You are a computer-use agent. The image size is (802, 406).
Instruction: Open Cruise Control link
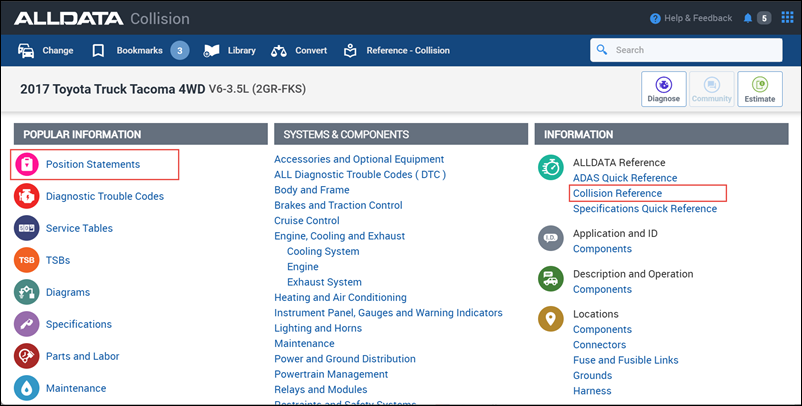pyautogui.click(x=307, y=220)
